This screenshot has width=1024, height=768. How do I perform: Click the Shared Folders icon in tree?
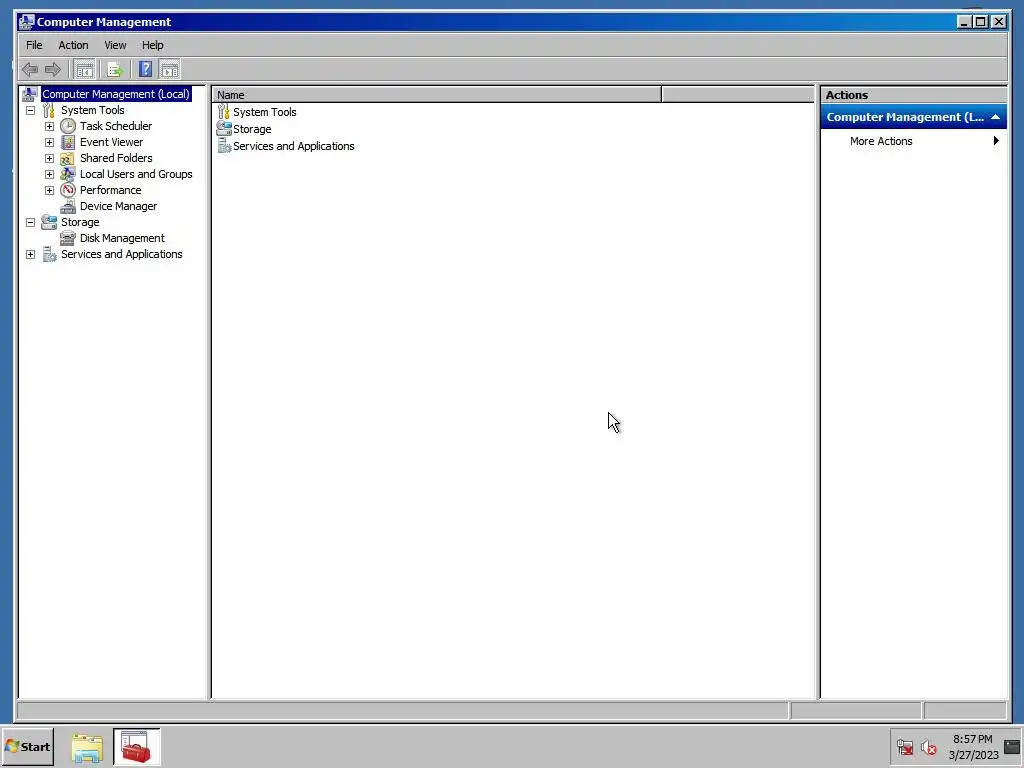[67, 158]
